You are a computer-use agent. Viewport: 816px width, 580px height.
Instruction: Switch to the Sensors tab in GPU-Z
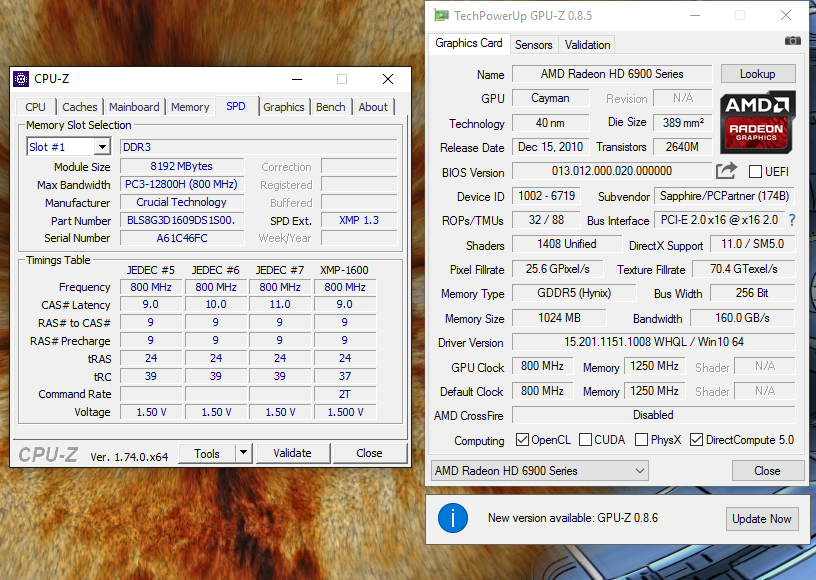533,45
